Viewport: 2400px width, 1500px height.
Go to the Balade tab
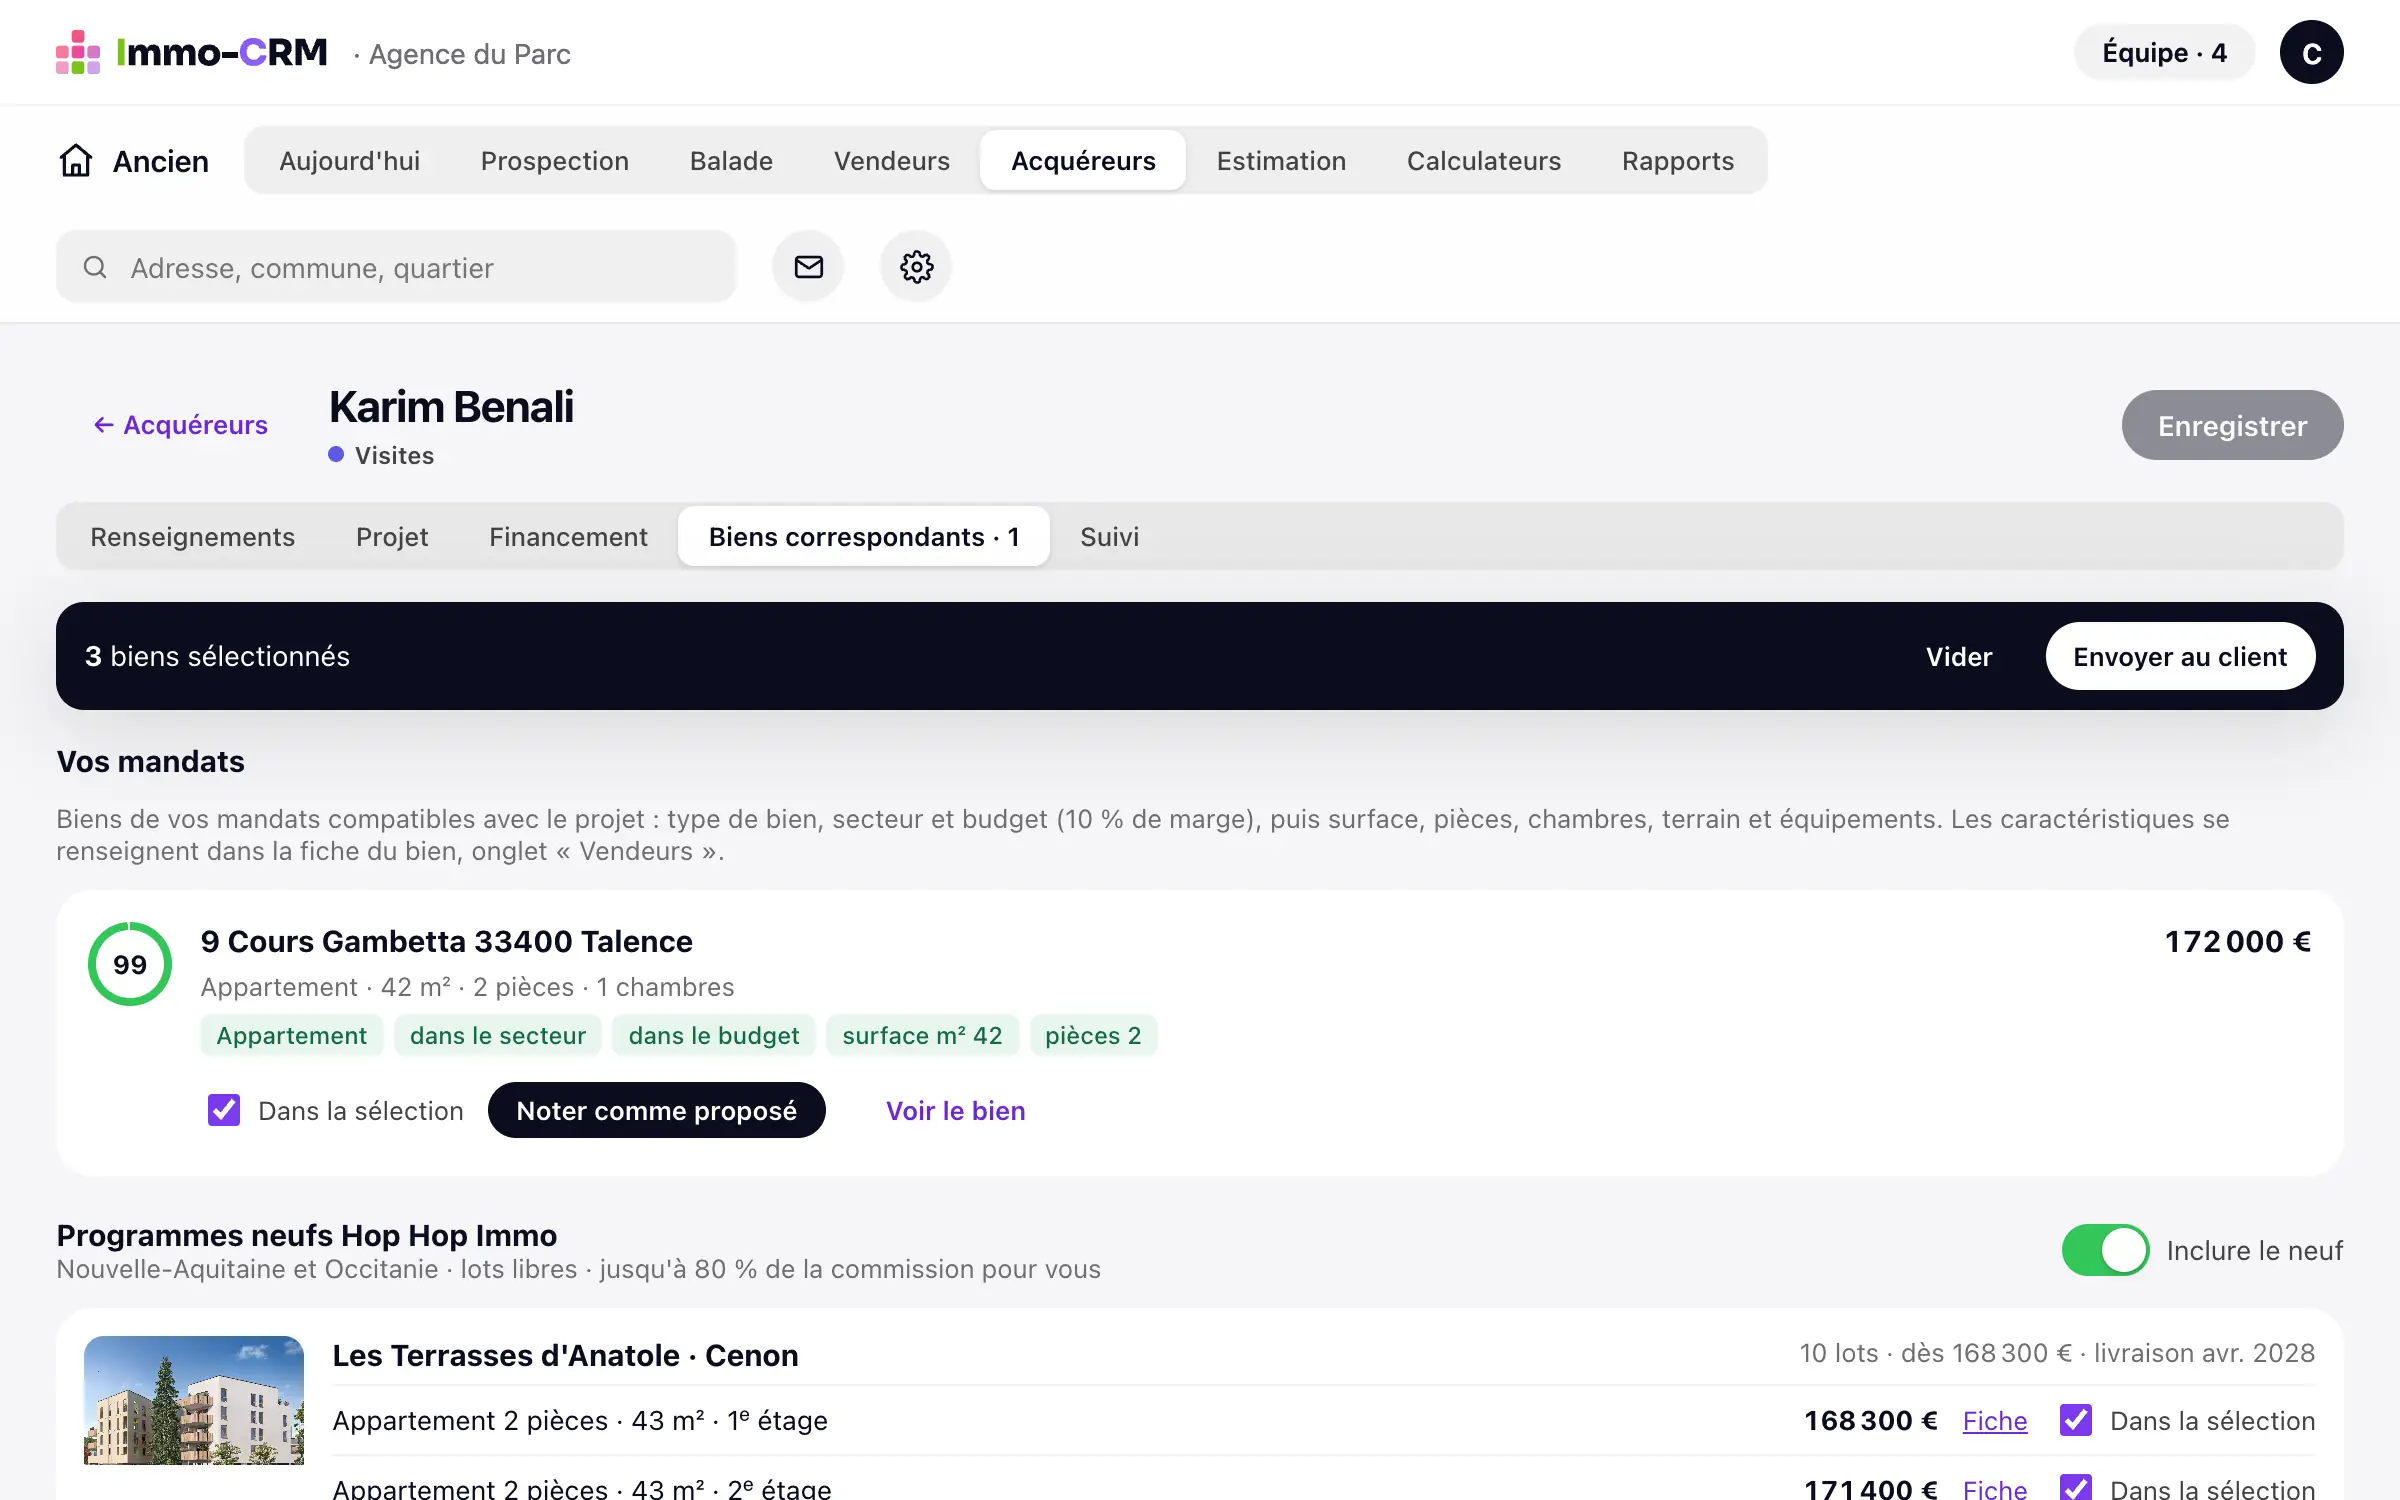click(x=731, y=161)
